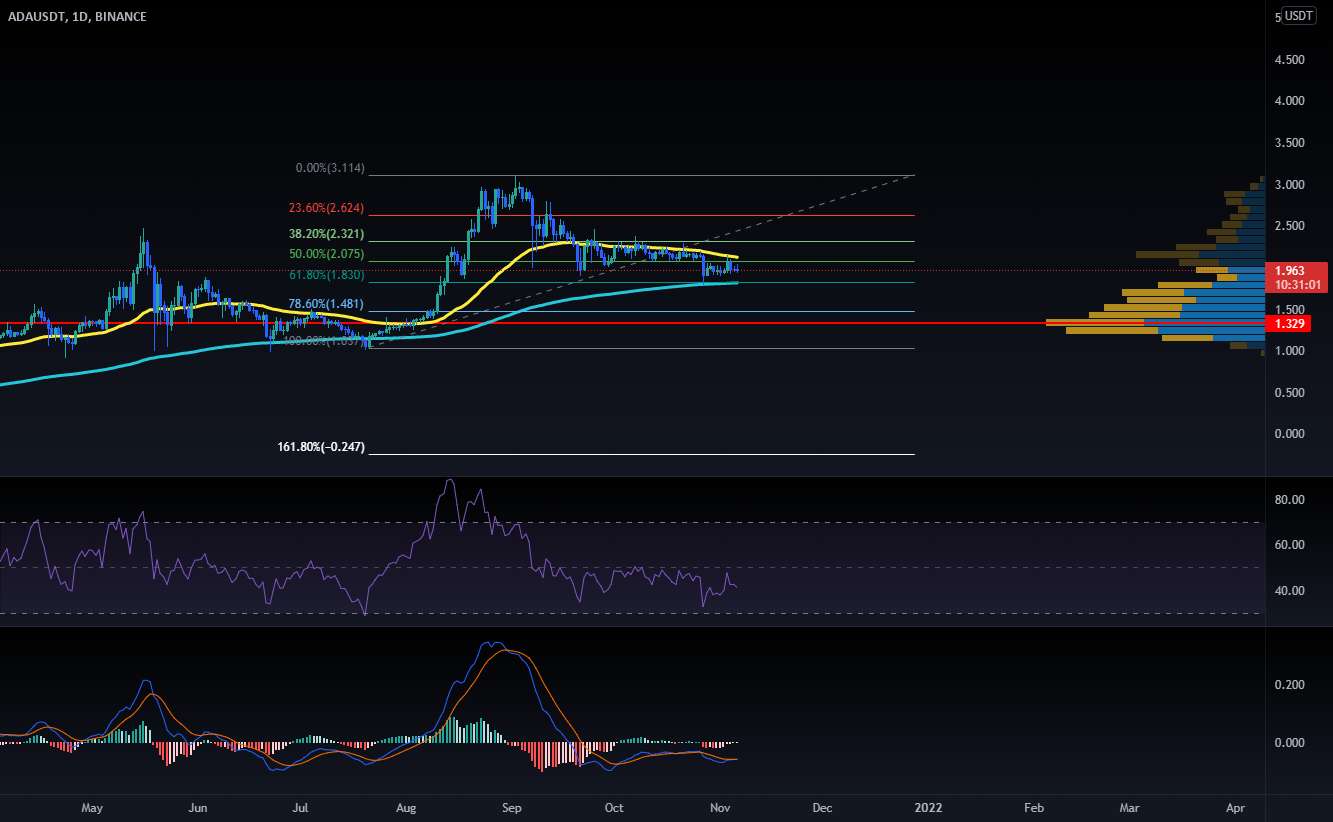Select the red 23.60% Fibonacci level line
The image size is (1333, 822).
pos(641,215)
